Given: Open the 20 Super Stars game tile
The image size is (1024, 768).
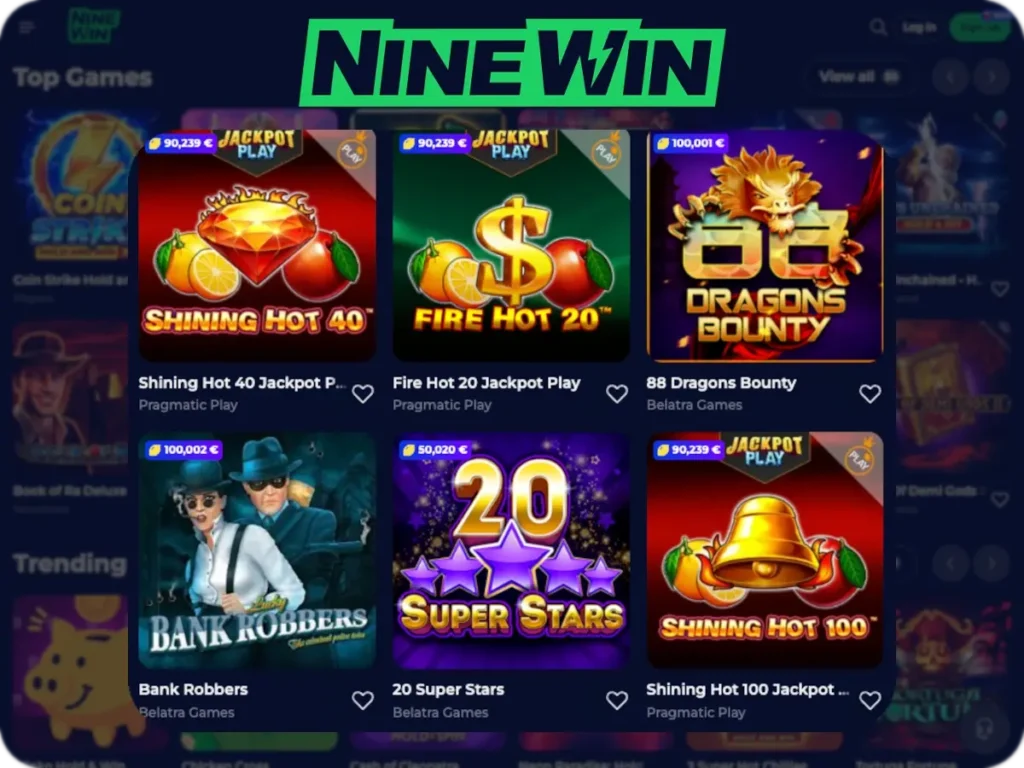Looking at the screenshot, I should (511, 551).
